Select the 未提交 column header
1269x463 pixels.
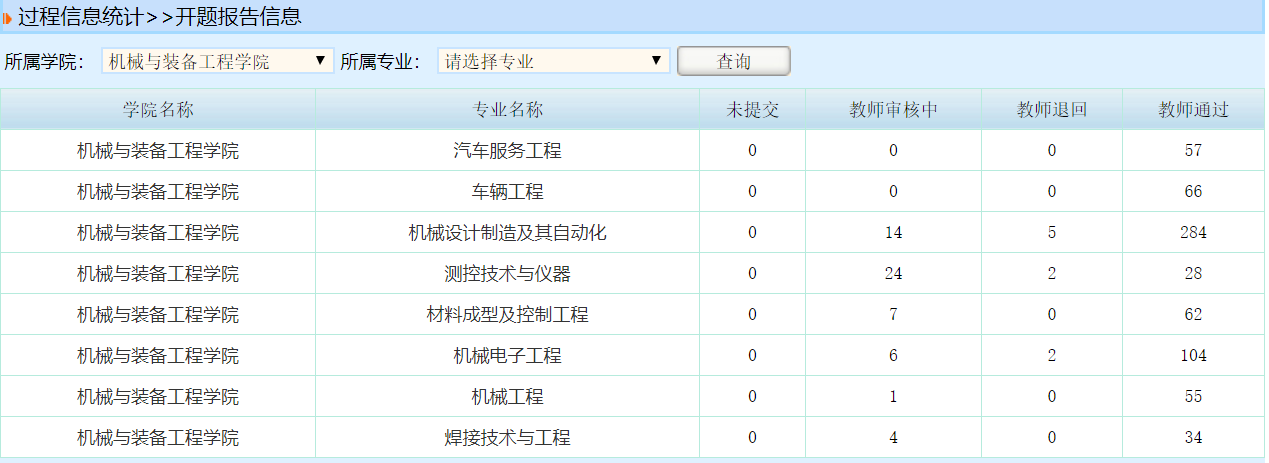click(x=752, y=110)
